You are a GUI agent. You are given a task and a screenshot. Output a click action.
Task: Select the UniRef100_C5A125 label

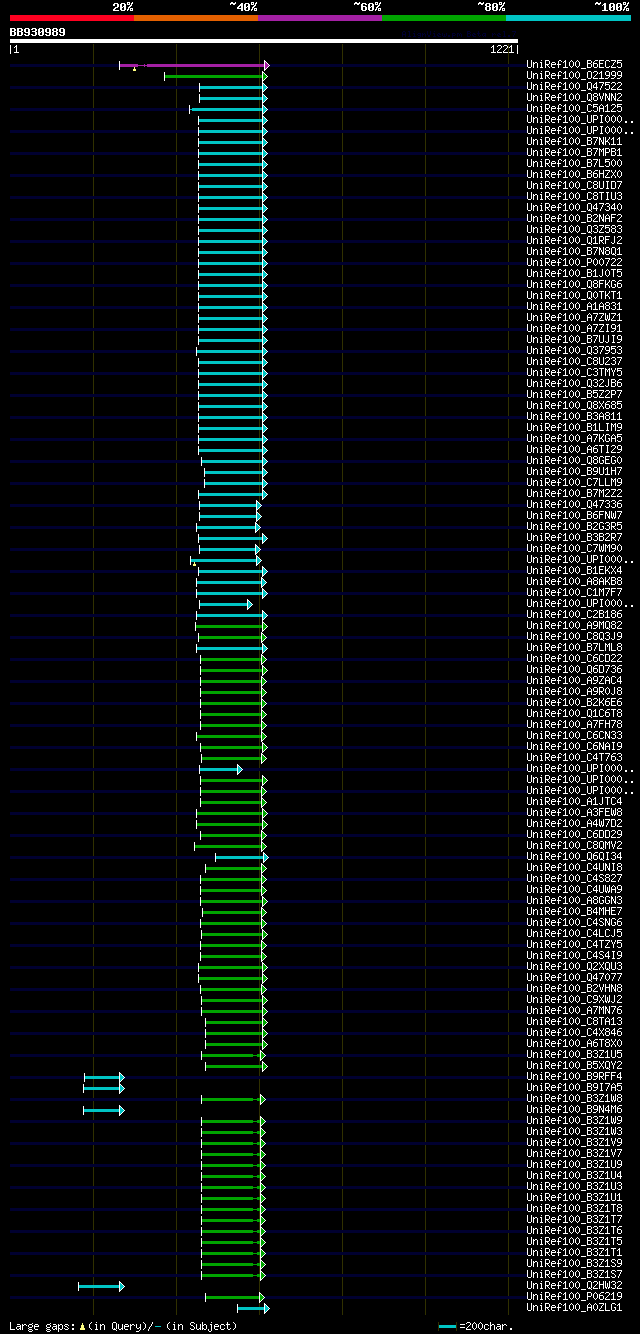click(x=576, y=108)
